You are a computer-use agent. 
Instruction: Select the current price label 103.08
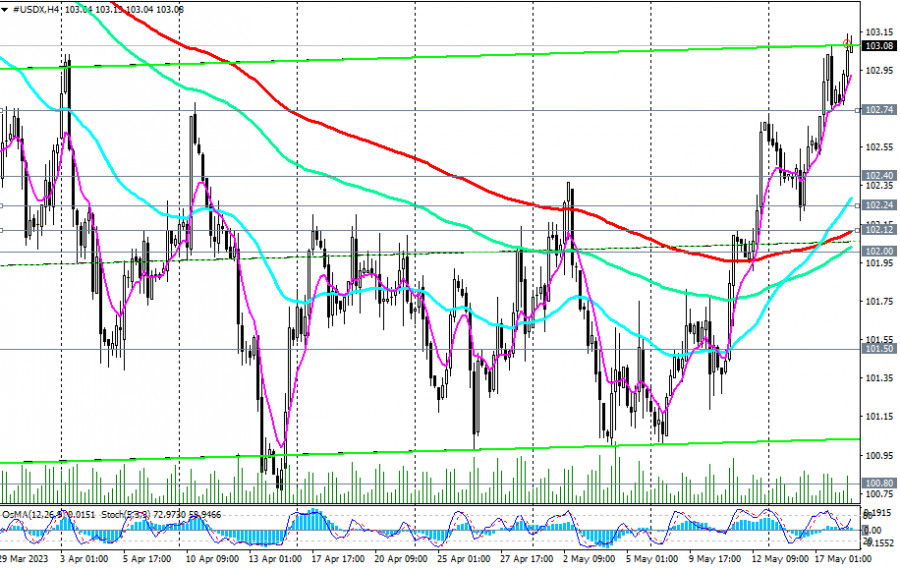click(879, 46)
